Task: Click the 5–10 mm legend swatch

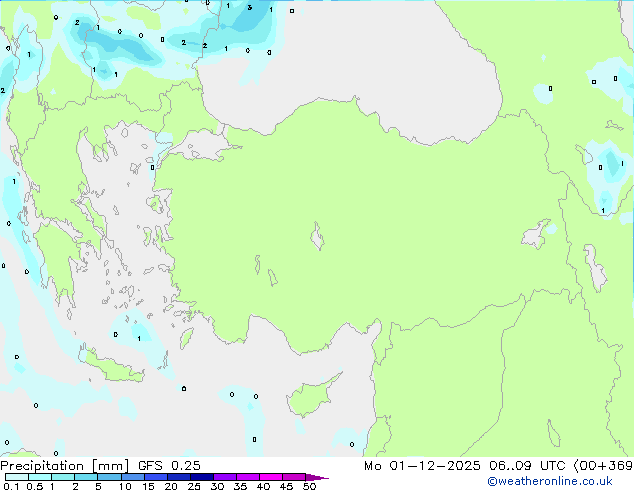Action: pyautogui.click(x=109, y=477)
